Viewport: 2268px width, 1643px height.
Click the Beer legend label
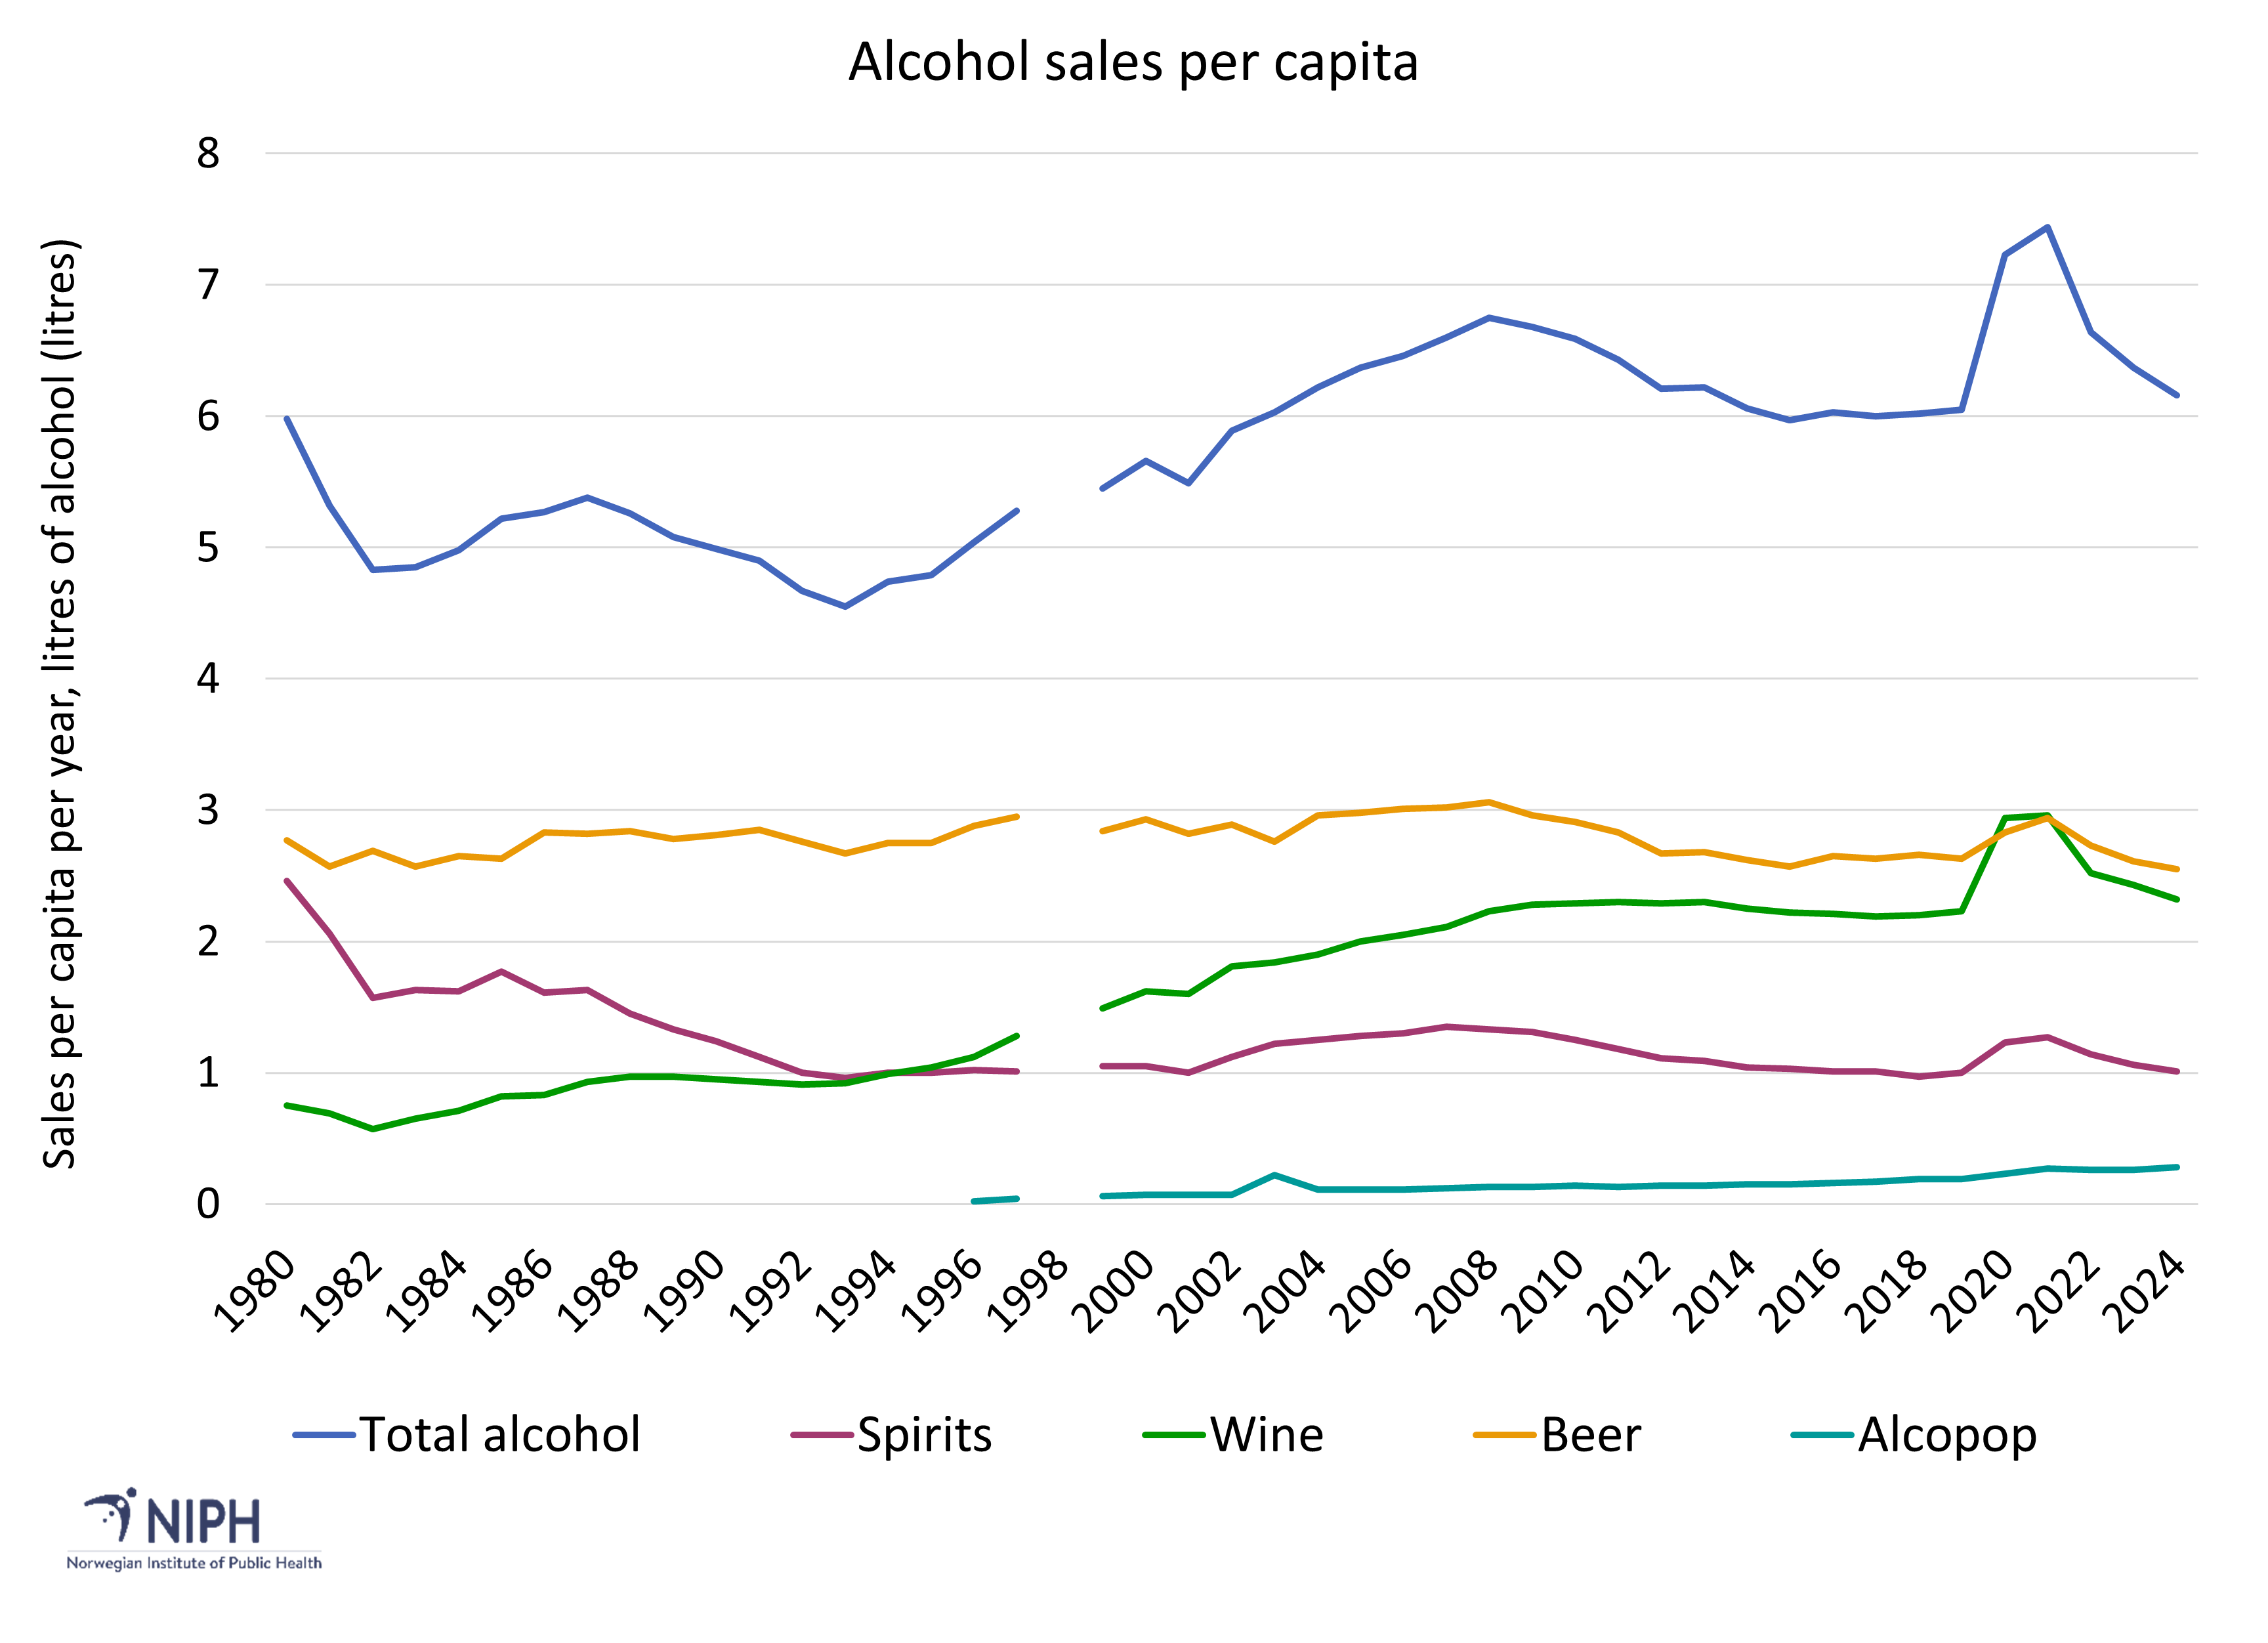[1590, 1435]
